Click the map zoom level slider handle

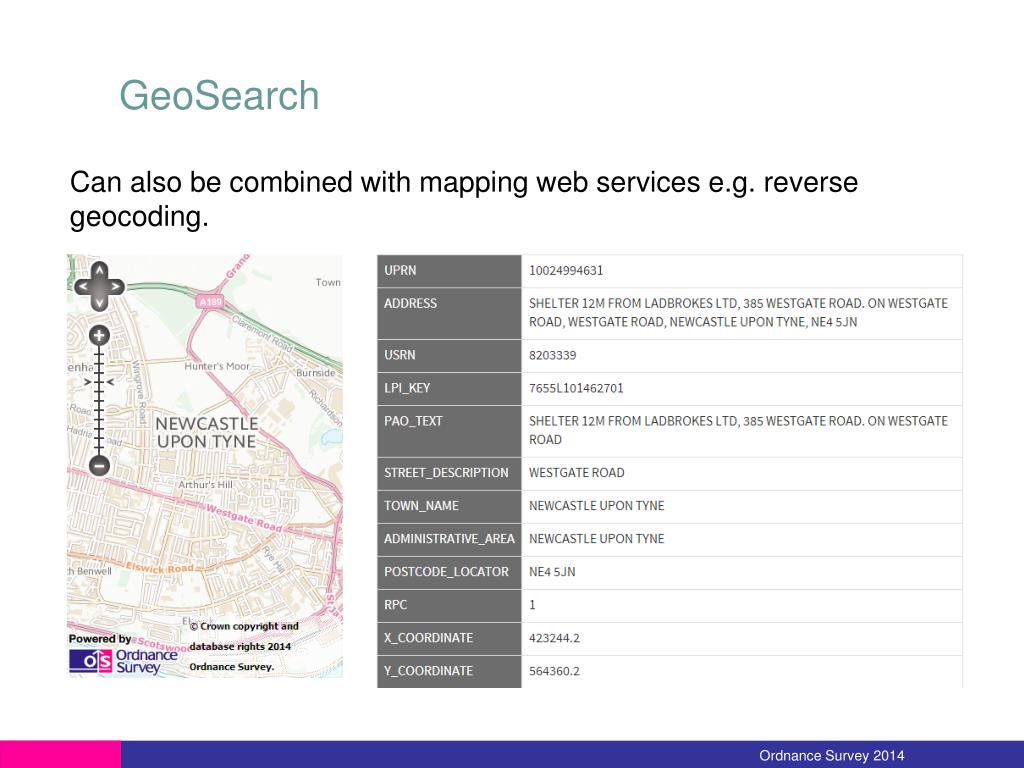99,381
